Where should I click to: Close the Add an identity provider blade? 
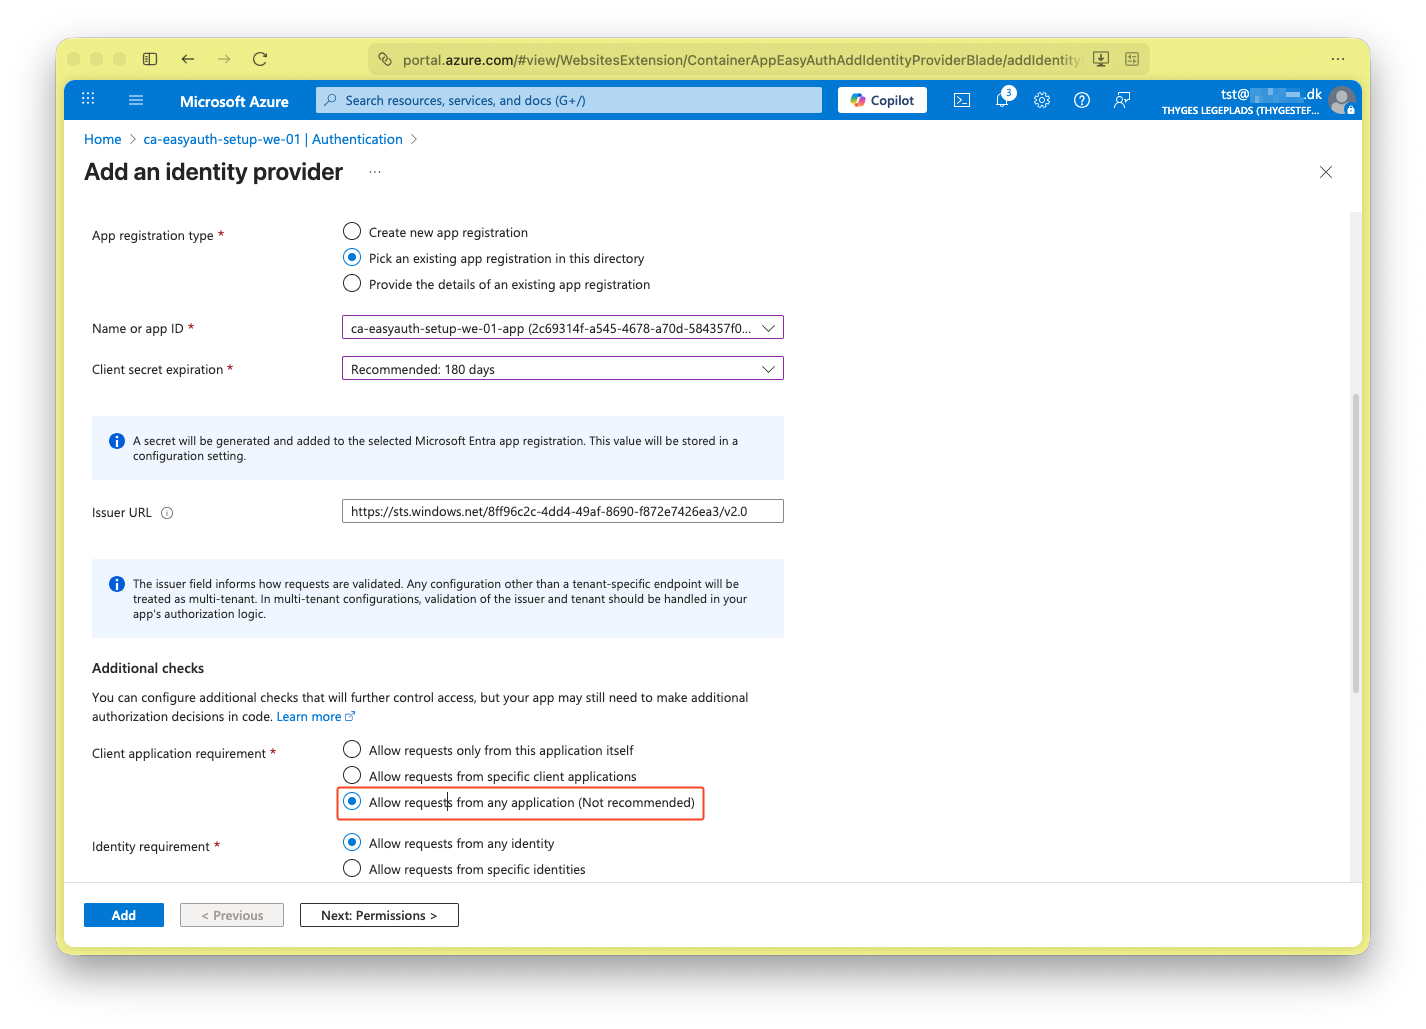pos(1326,172)
